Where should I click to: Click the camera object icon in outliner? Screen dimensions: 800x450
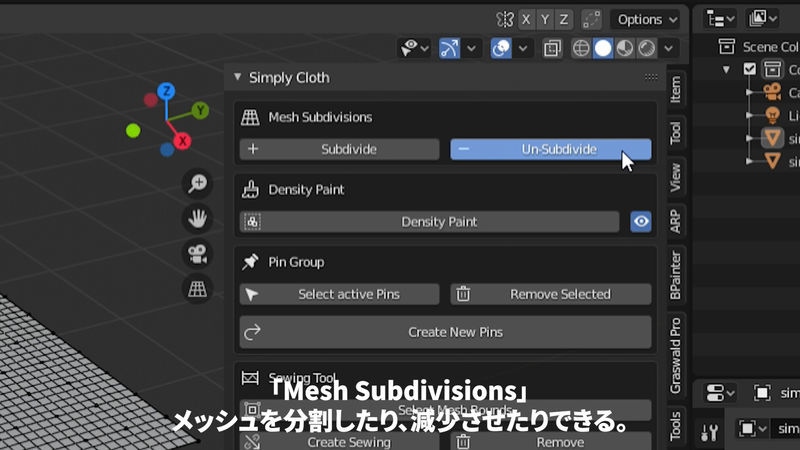point(772,92)
